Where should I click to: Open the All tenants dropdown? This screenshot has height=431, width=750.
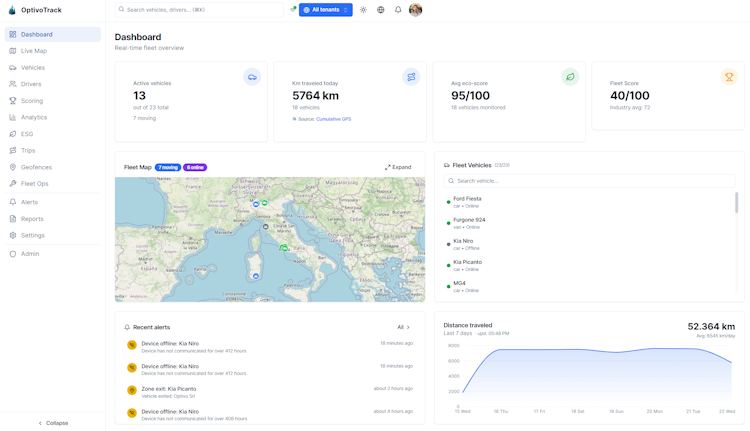[x=326, y=10]
